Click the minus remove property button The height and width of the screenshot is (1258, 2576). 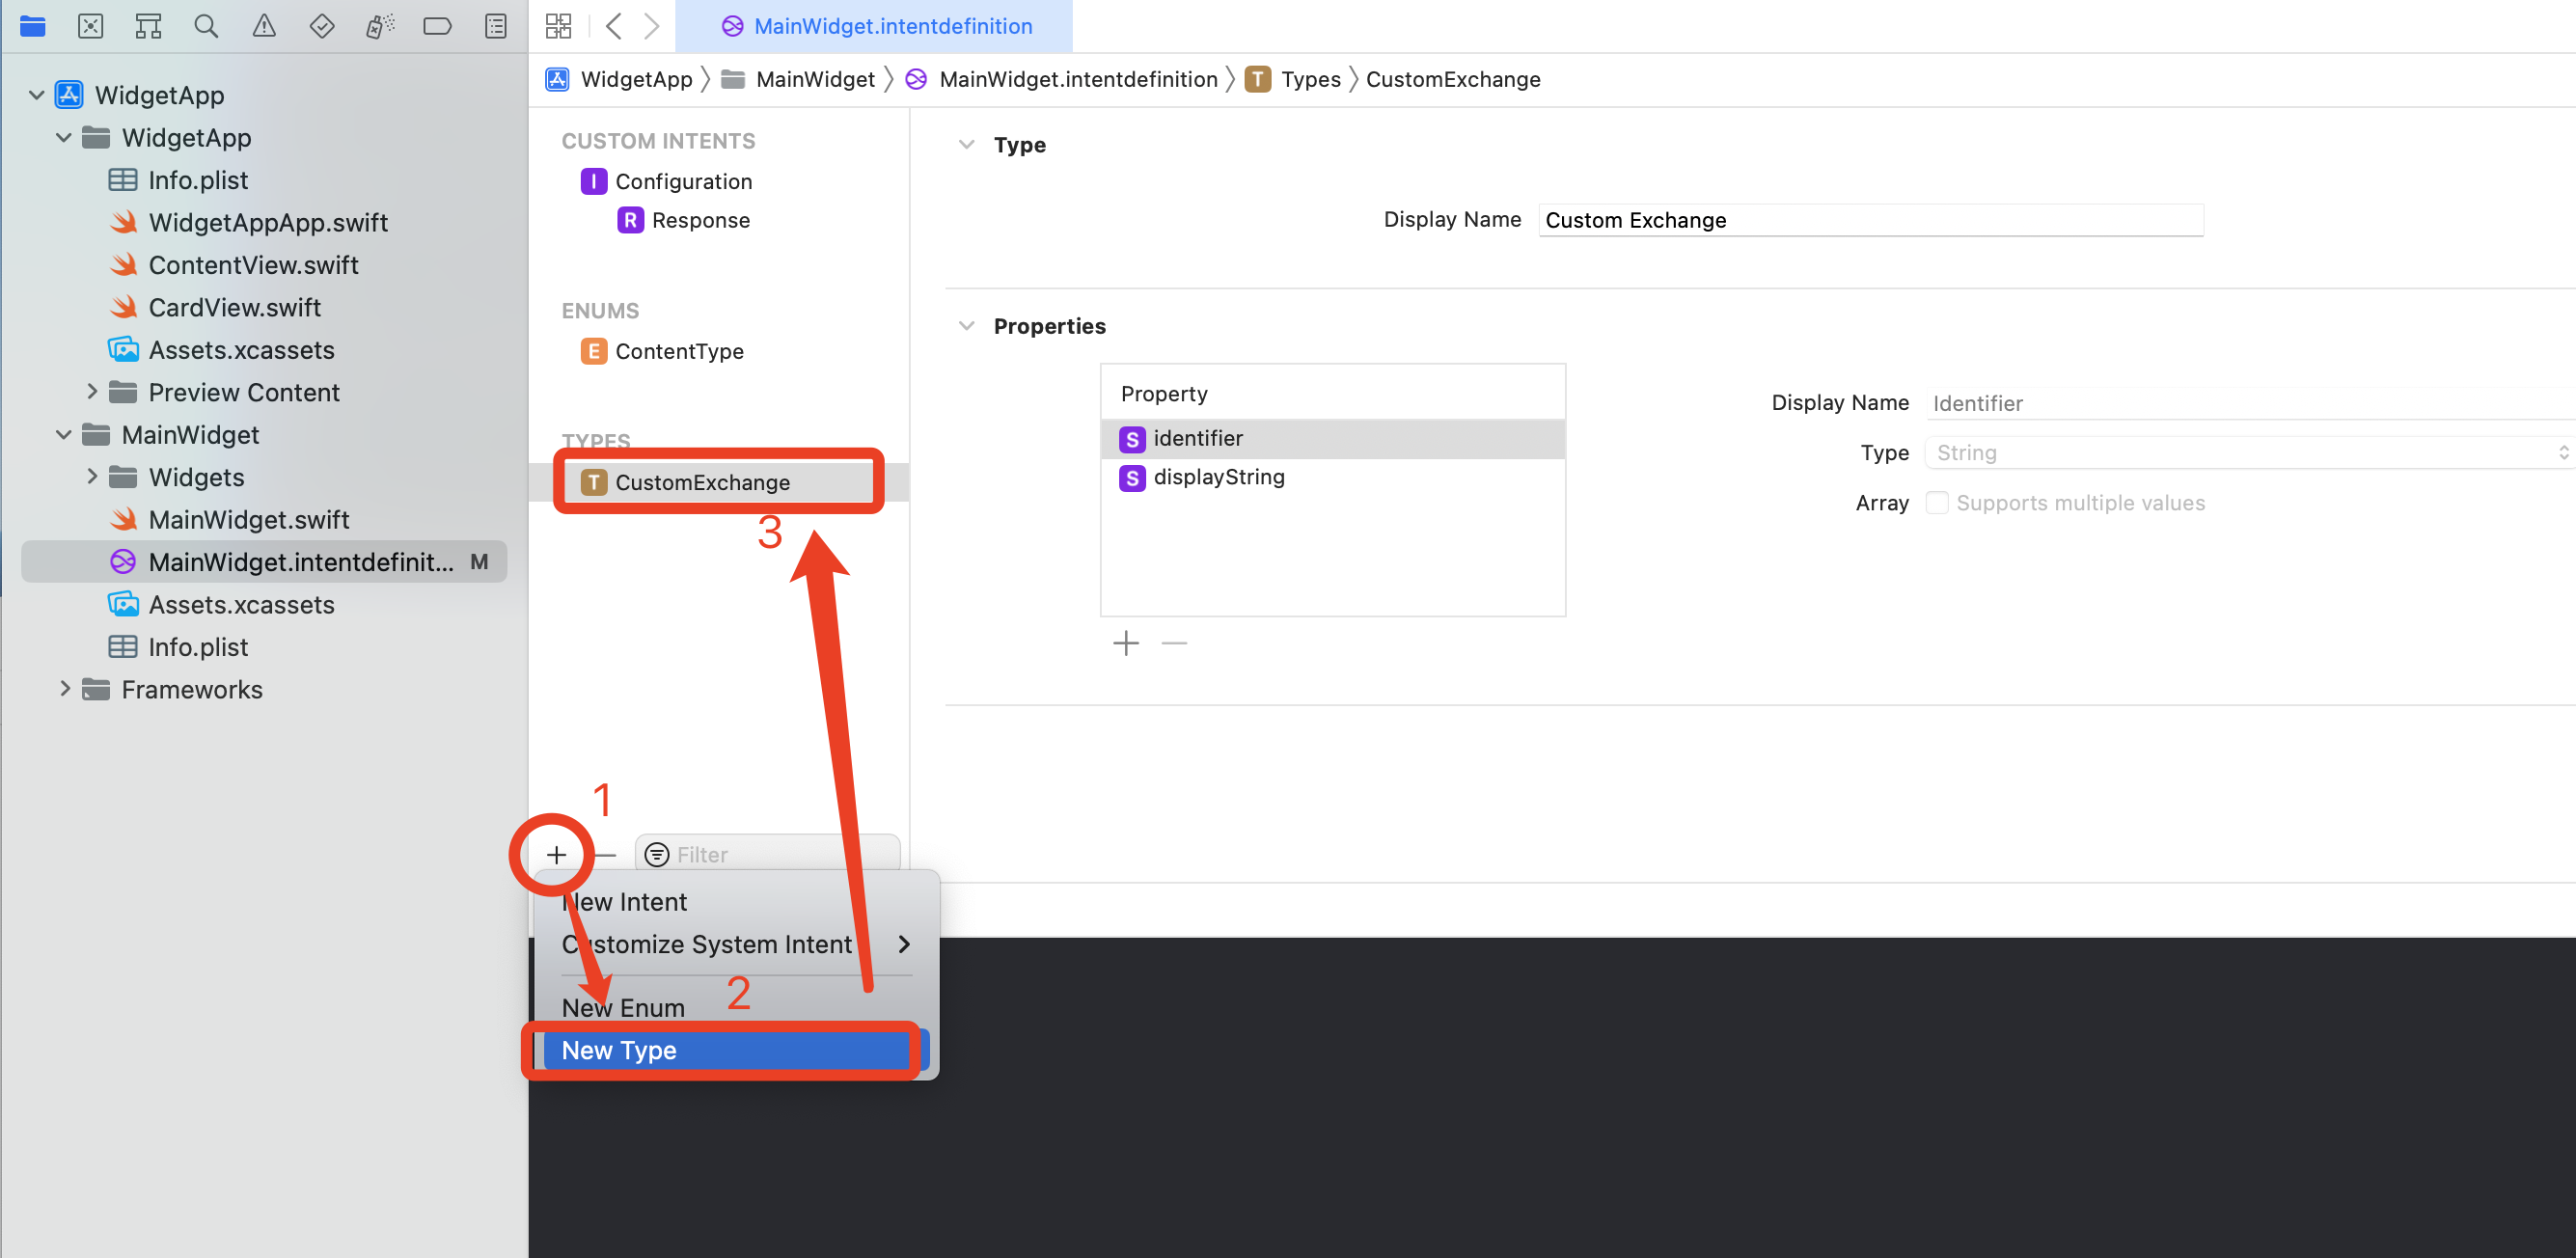pos(1175,641)
